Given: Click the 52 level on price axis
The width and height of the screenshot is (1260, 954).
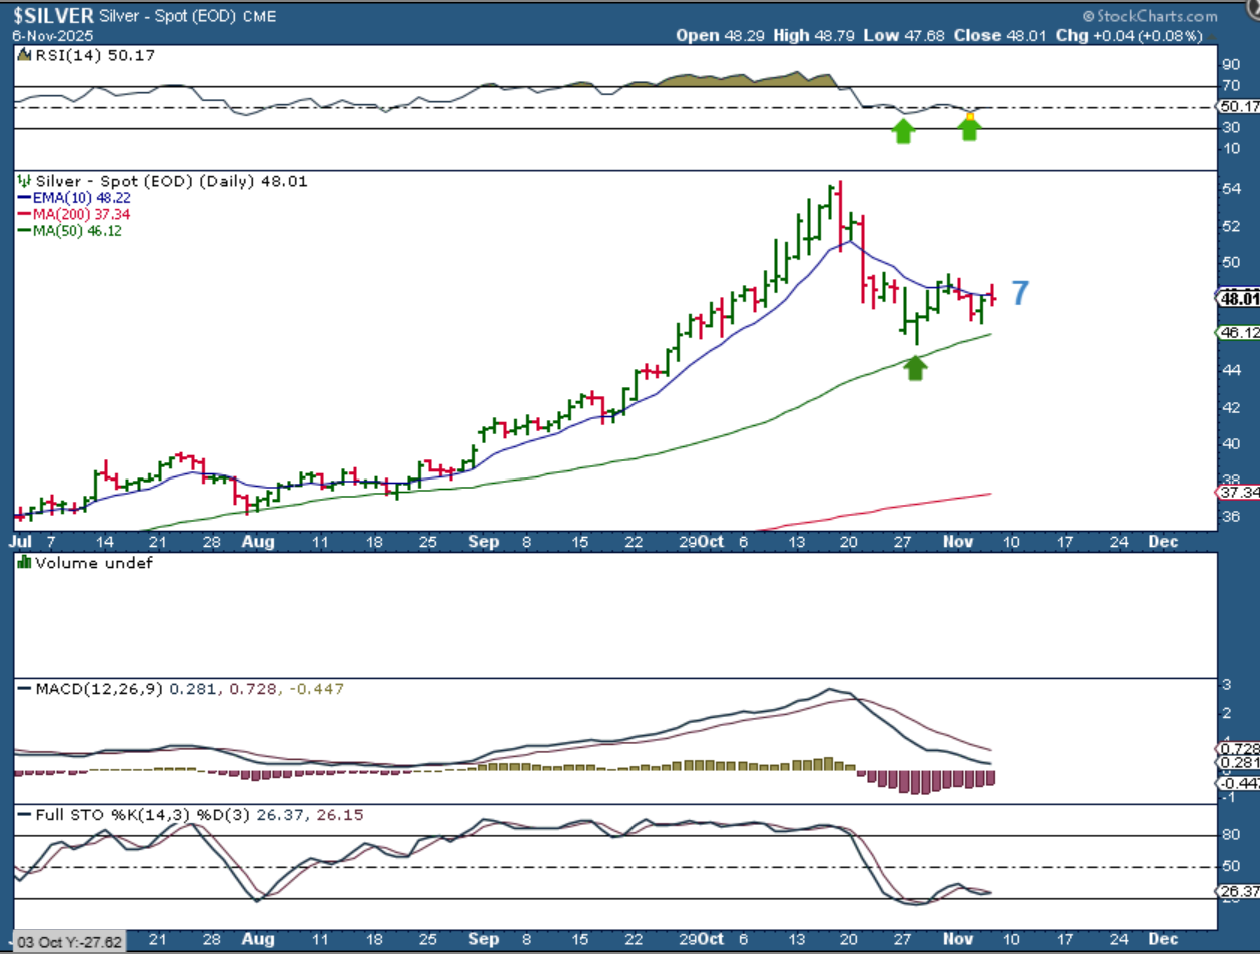Looking at the screenshot, I should point(1231,226).
